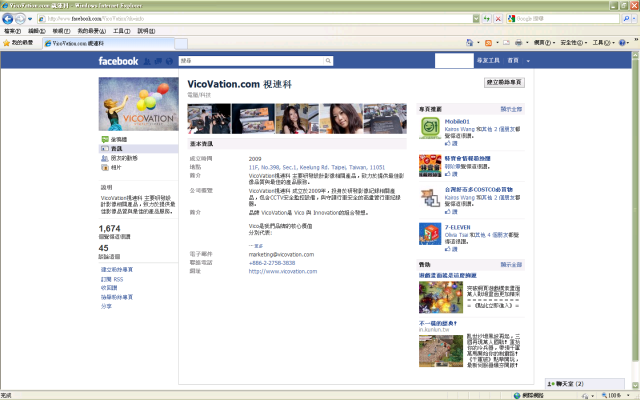Click the COSTCO page recommendation link
This screenshot has height=400, width=640.
point(479,190)
